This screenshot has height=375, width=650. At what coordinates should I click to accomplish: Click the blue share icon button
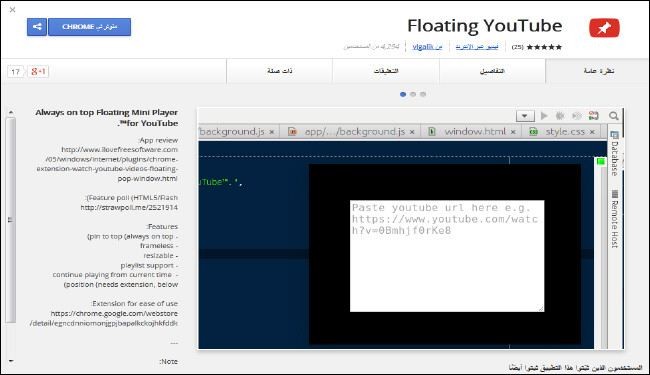pyautogui.click(x=37, y=27)
